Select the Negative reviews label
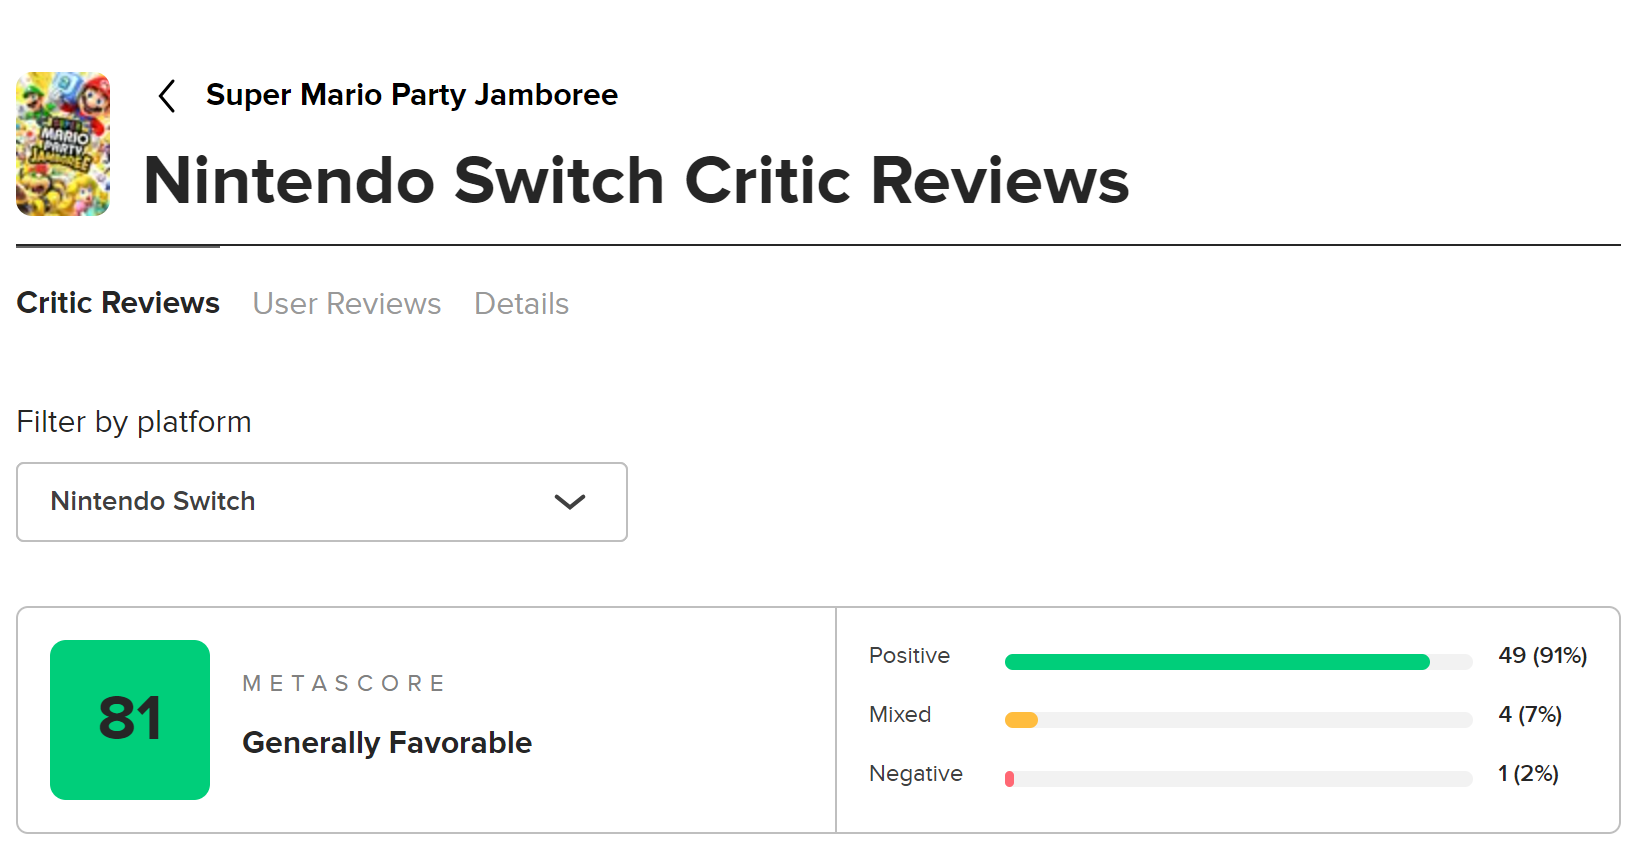The image size is (1638, 864). [915, 774]
